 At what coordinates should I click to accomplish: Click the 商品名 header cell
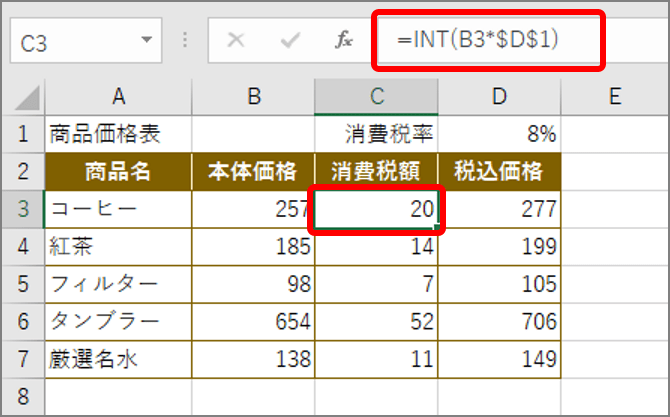click(118, 171)
